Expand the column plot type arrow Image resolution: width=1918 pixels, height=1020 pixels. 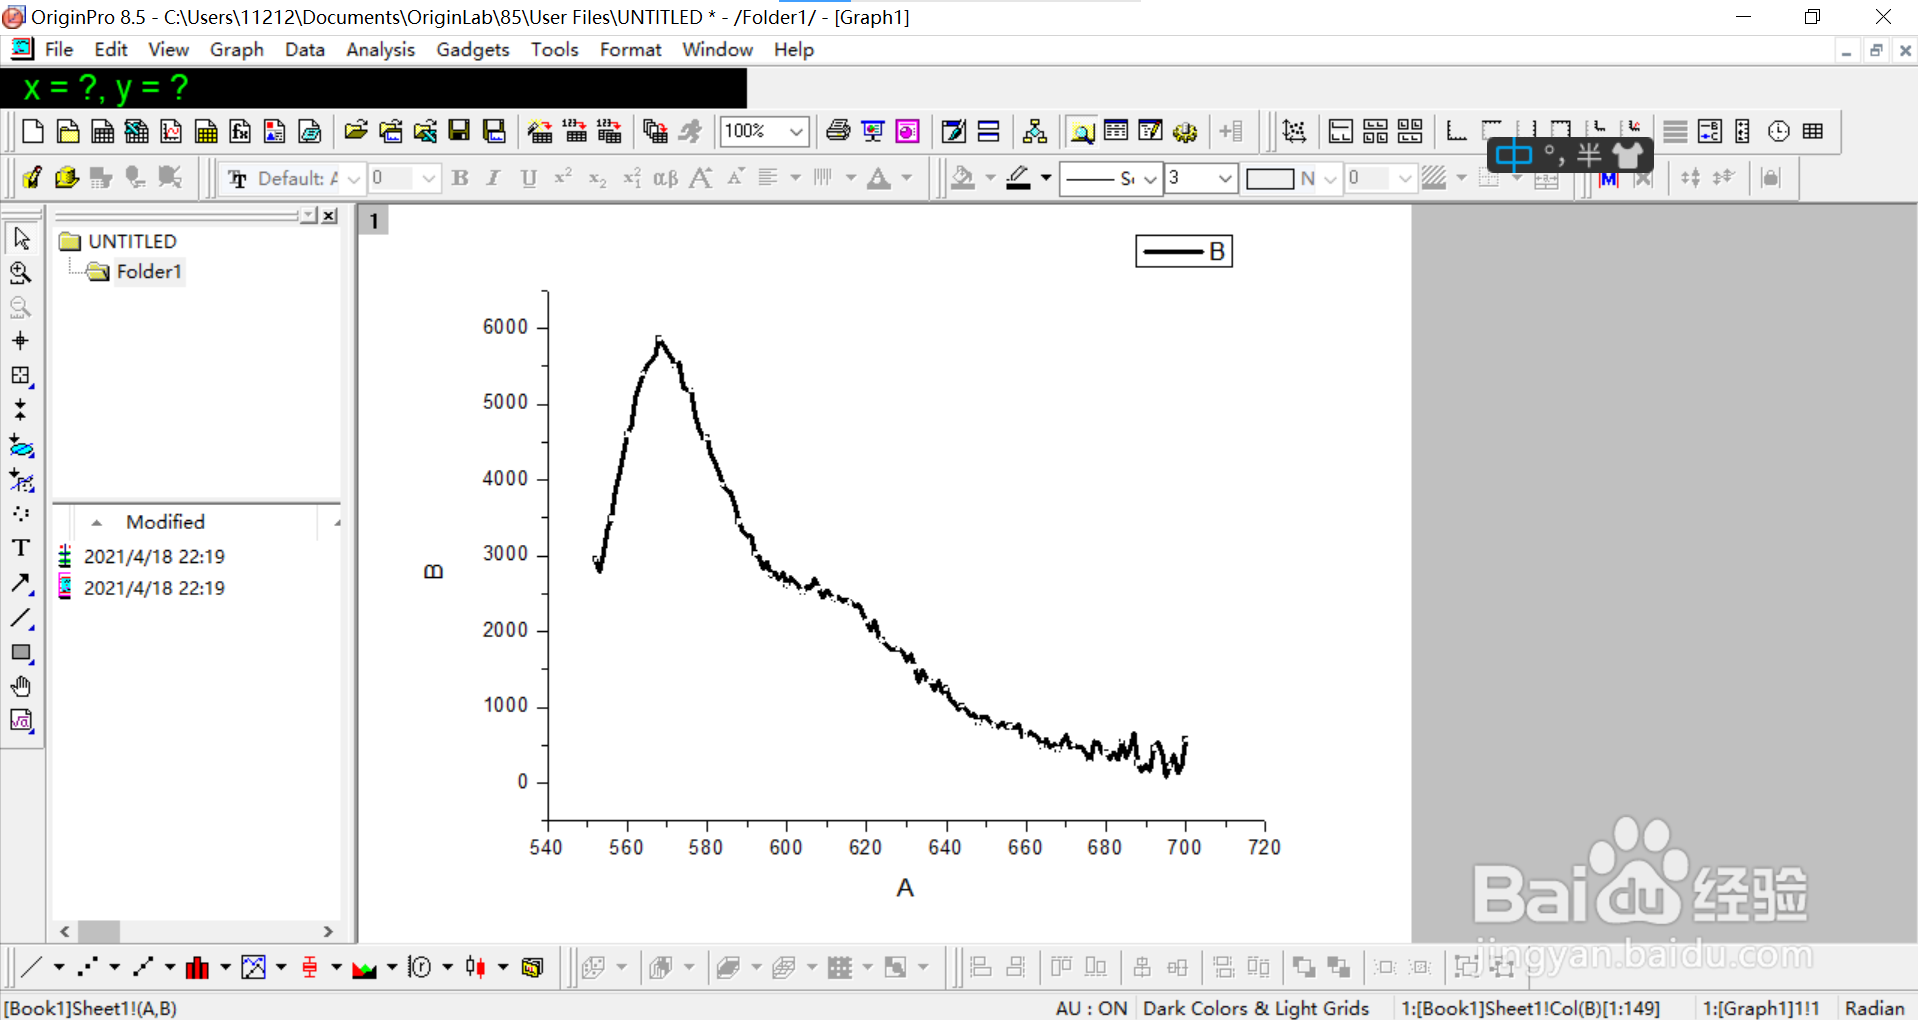[x=225, y=967]
